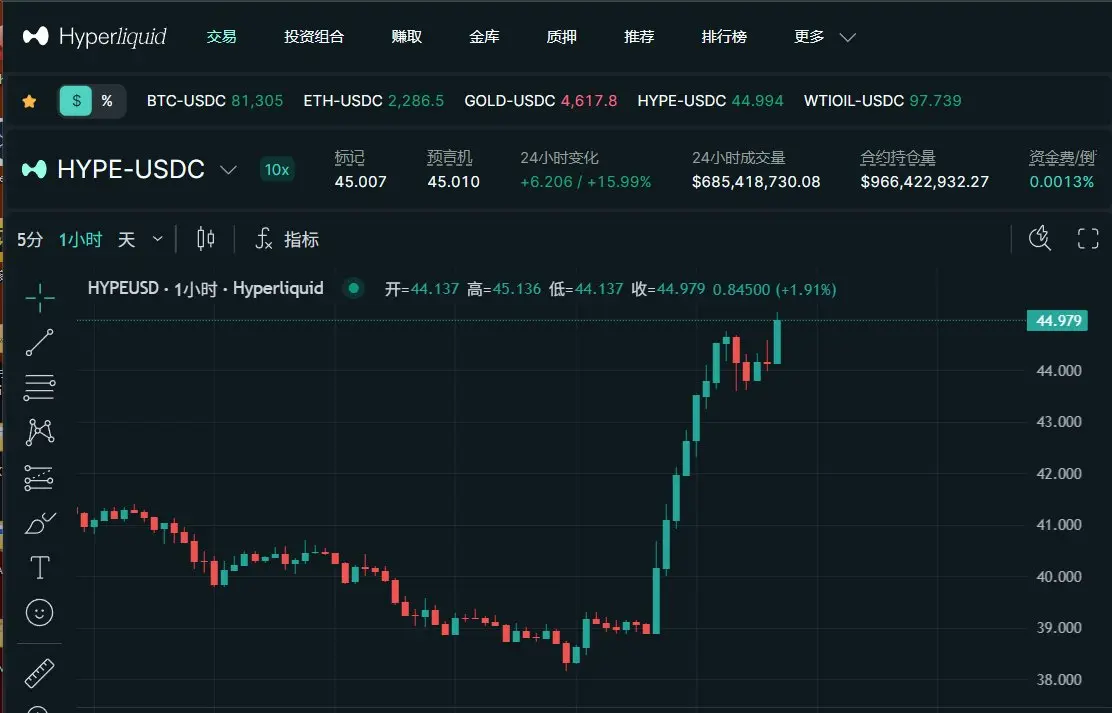Click the 10x leverage badge
The height and width of the screenshot is (713, 1112).
click(x=277, y=170)
